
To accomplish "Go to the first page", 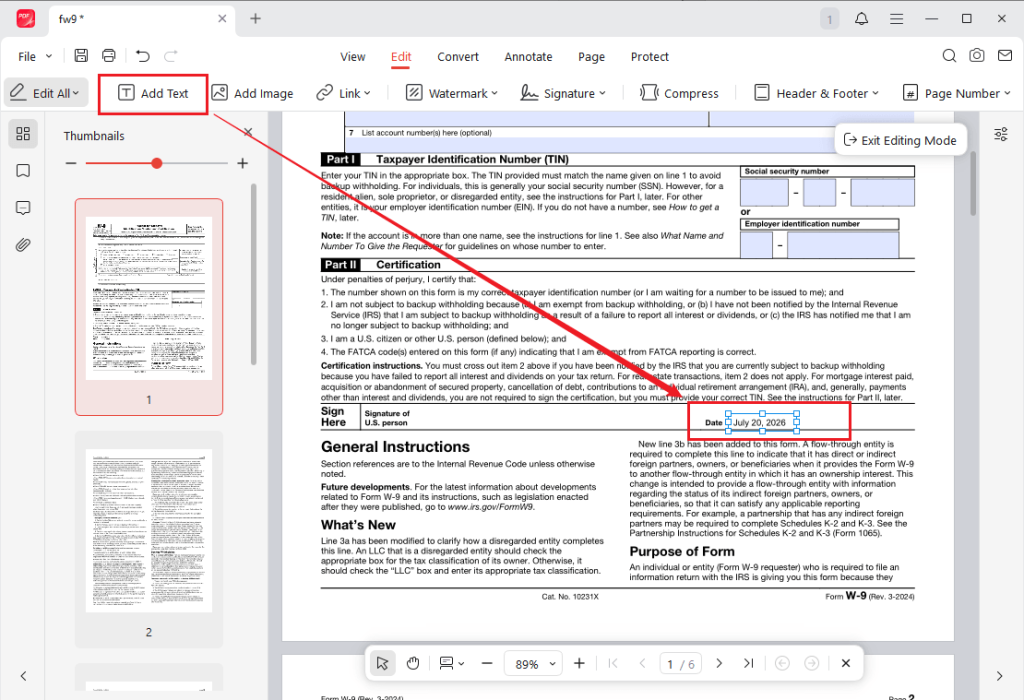I will tap(613, 663).
